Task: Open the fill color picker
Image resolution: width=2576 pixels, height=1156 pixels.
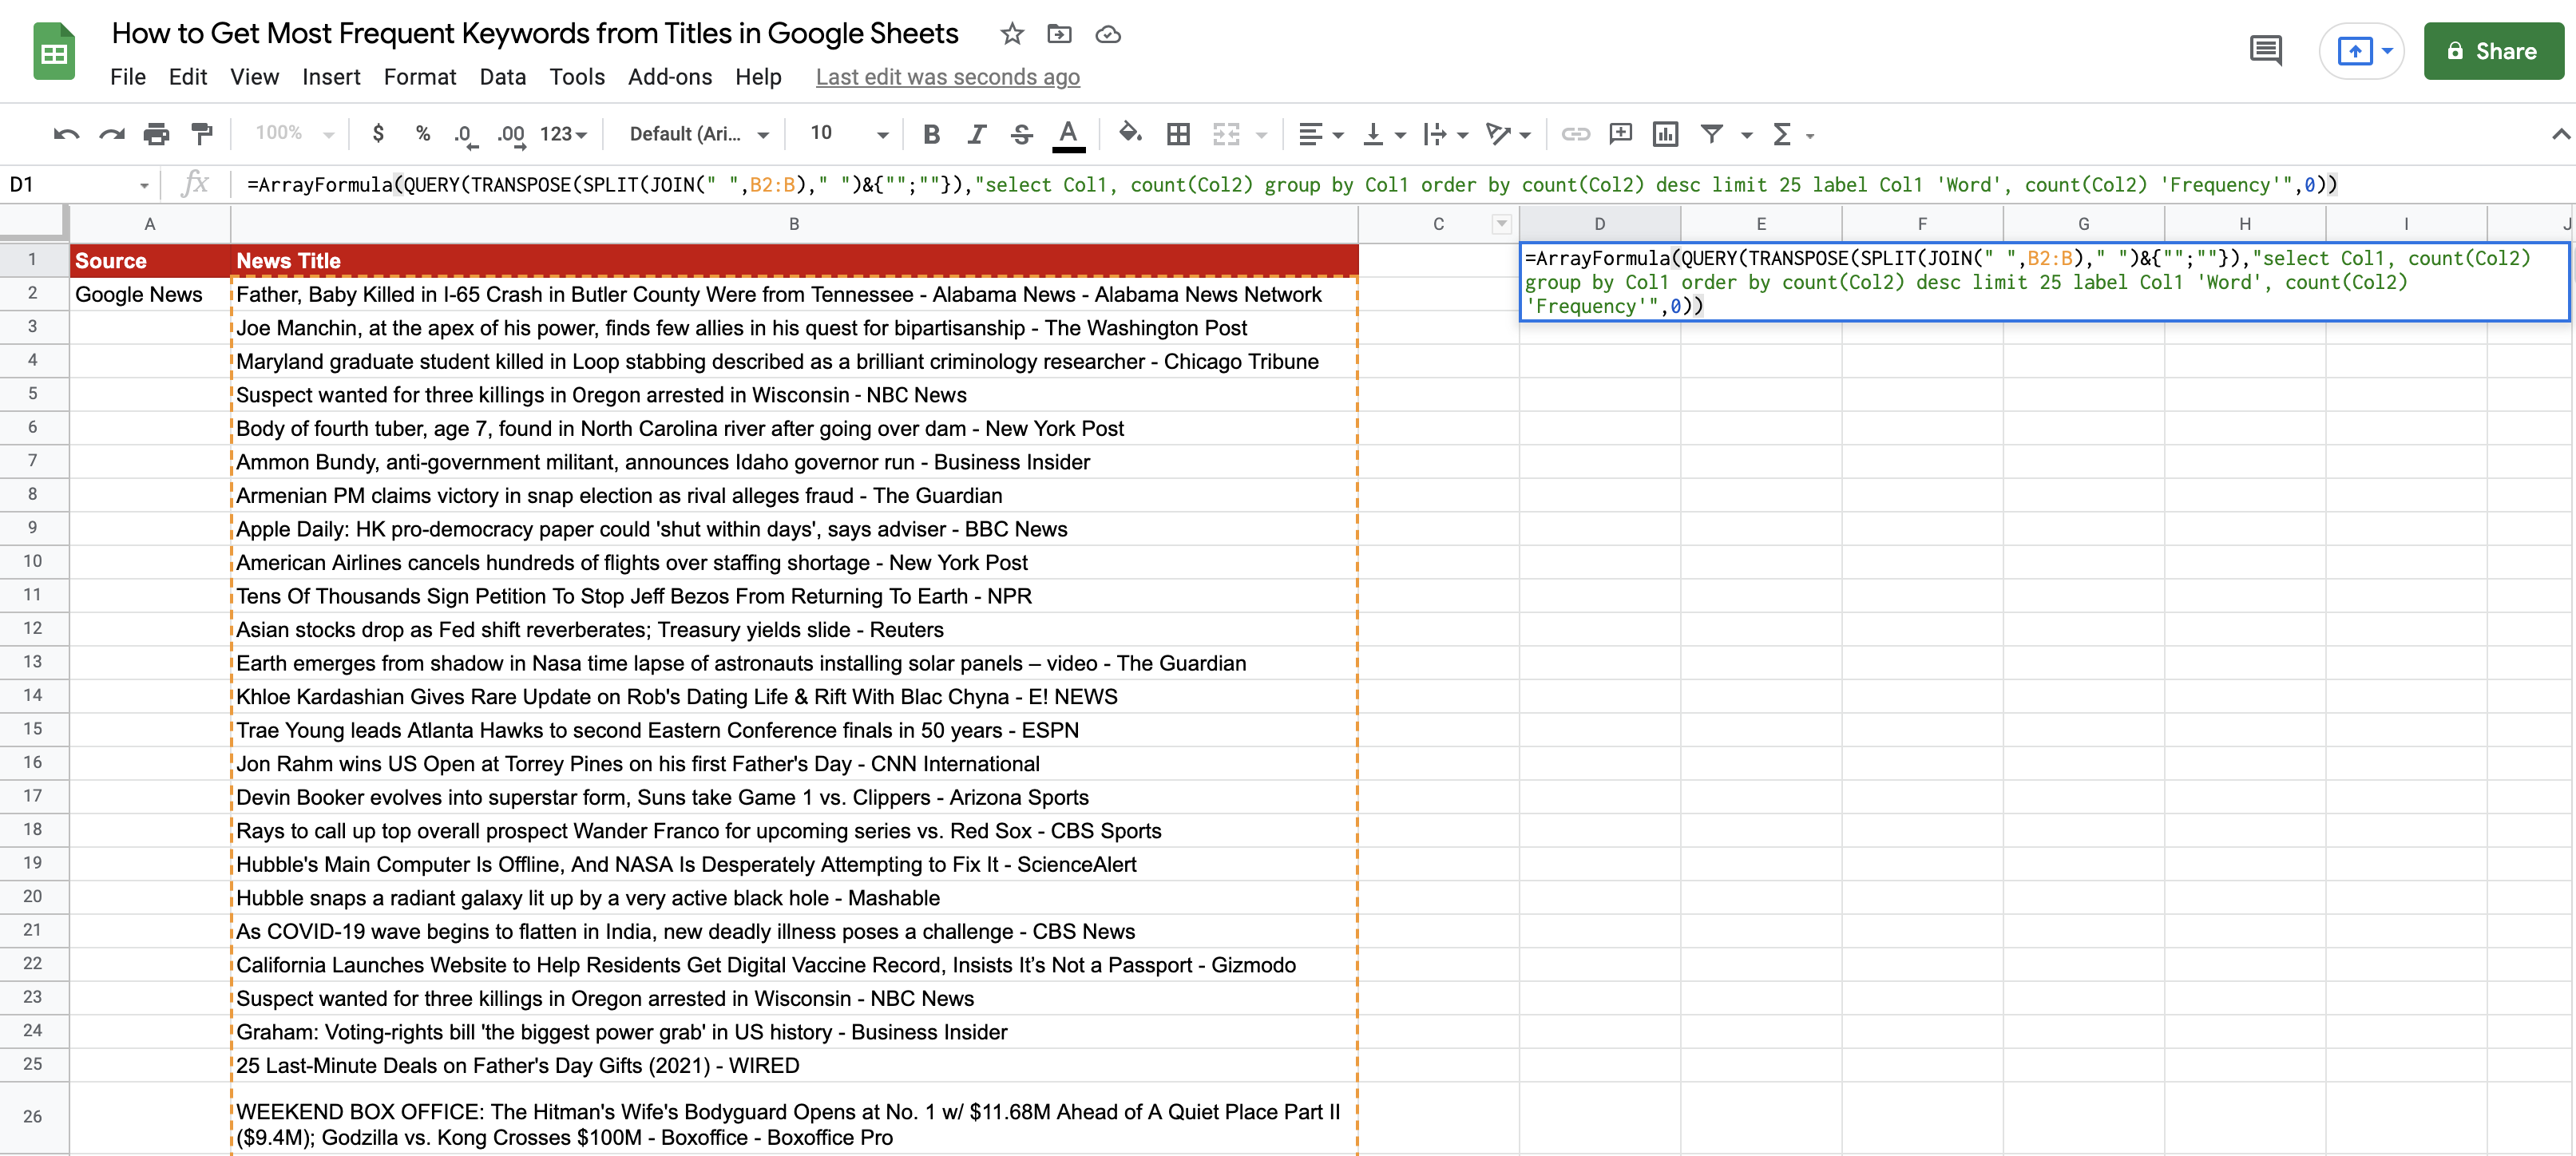Action: 1130,134
